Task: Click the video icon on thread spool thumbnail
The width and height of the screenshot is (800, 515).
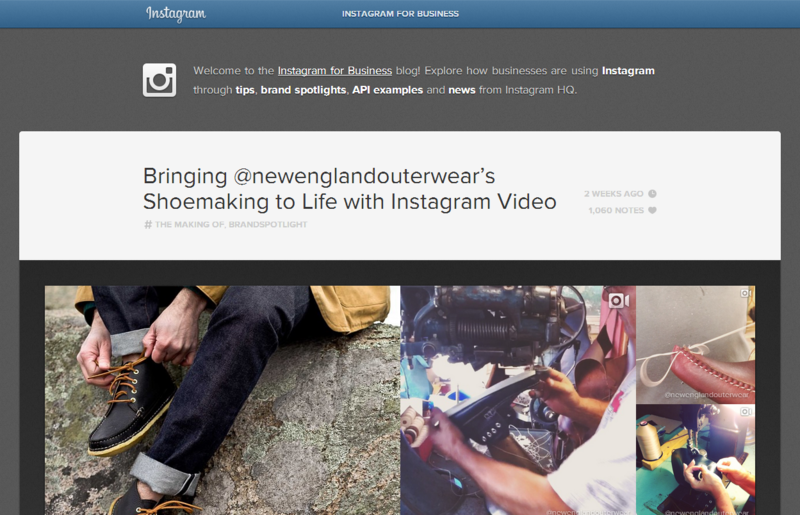Action: 746,411
